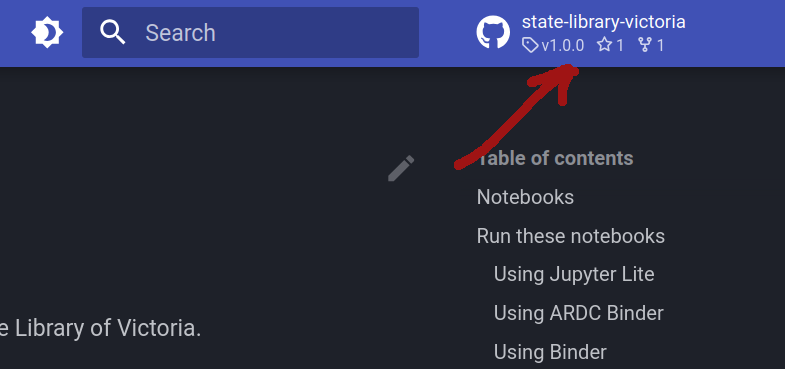Click the release tag icon
The height and width of the screenshot is (369, 785).
click(x=530, y=46)
